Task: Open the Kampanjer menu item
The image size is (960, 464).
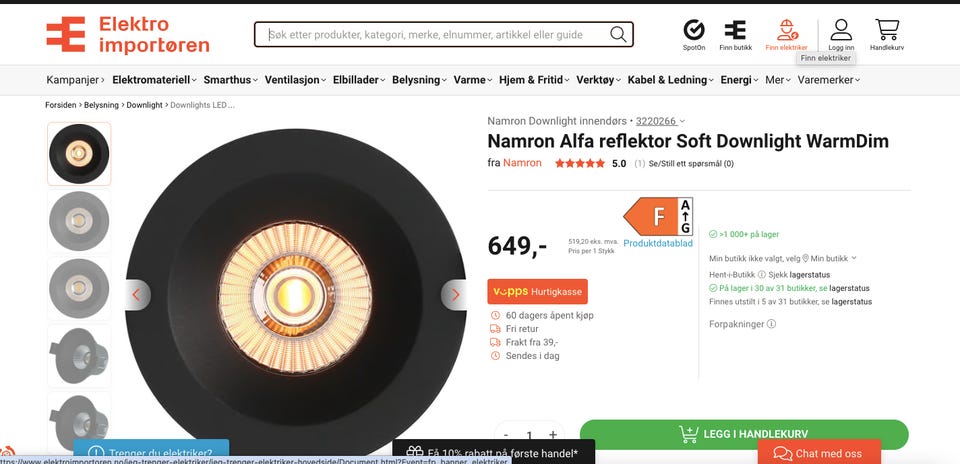Action: coord(75,80)
